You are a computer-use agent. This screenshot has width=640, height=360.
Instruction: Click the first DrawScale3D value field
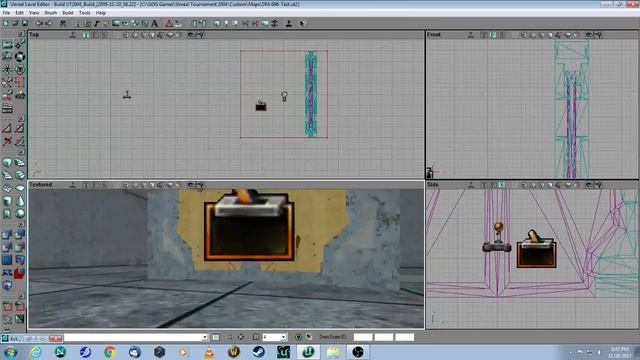click(x=363, y=337)
